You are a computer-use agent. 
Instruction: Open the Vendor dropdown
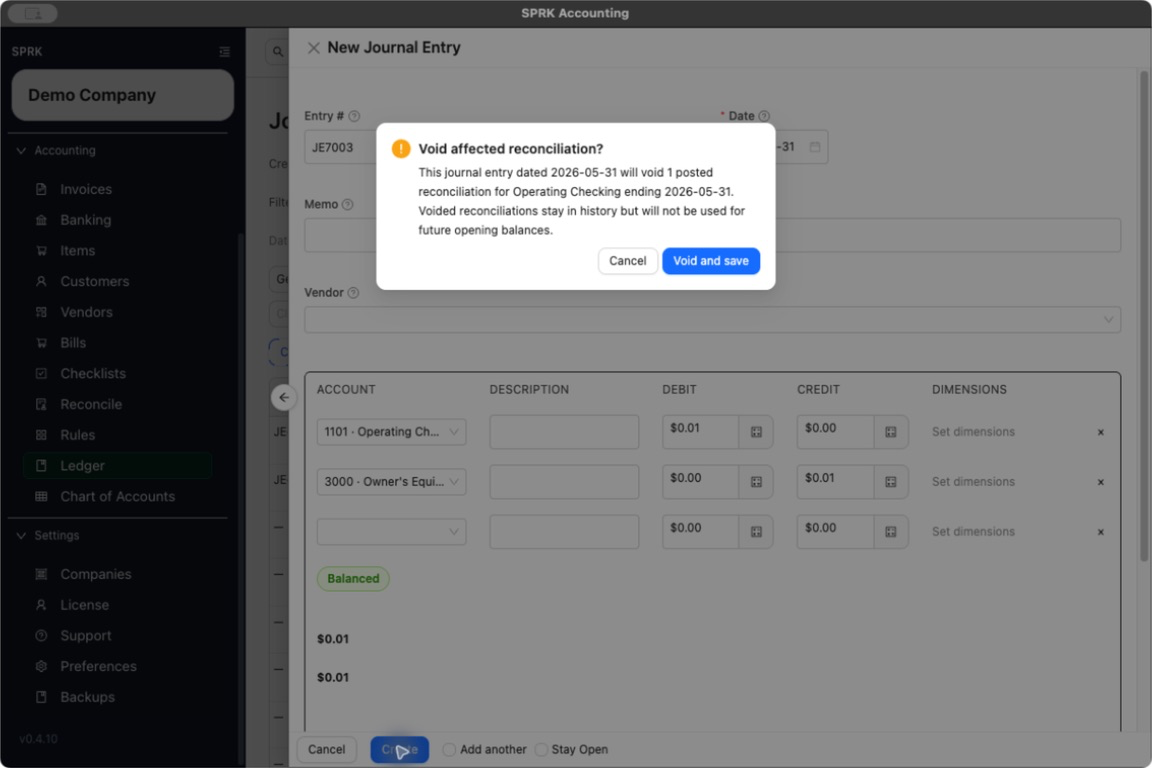click(712, 320)
